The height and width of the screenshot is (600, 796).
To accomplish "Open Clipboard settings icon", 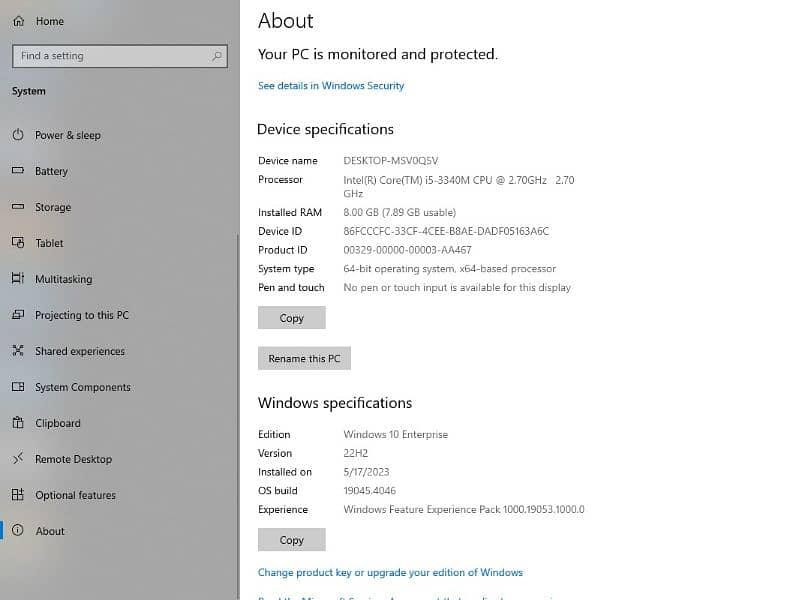I will tap(18, 423).
